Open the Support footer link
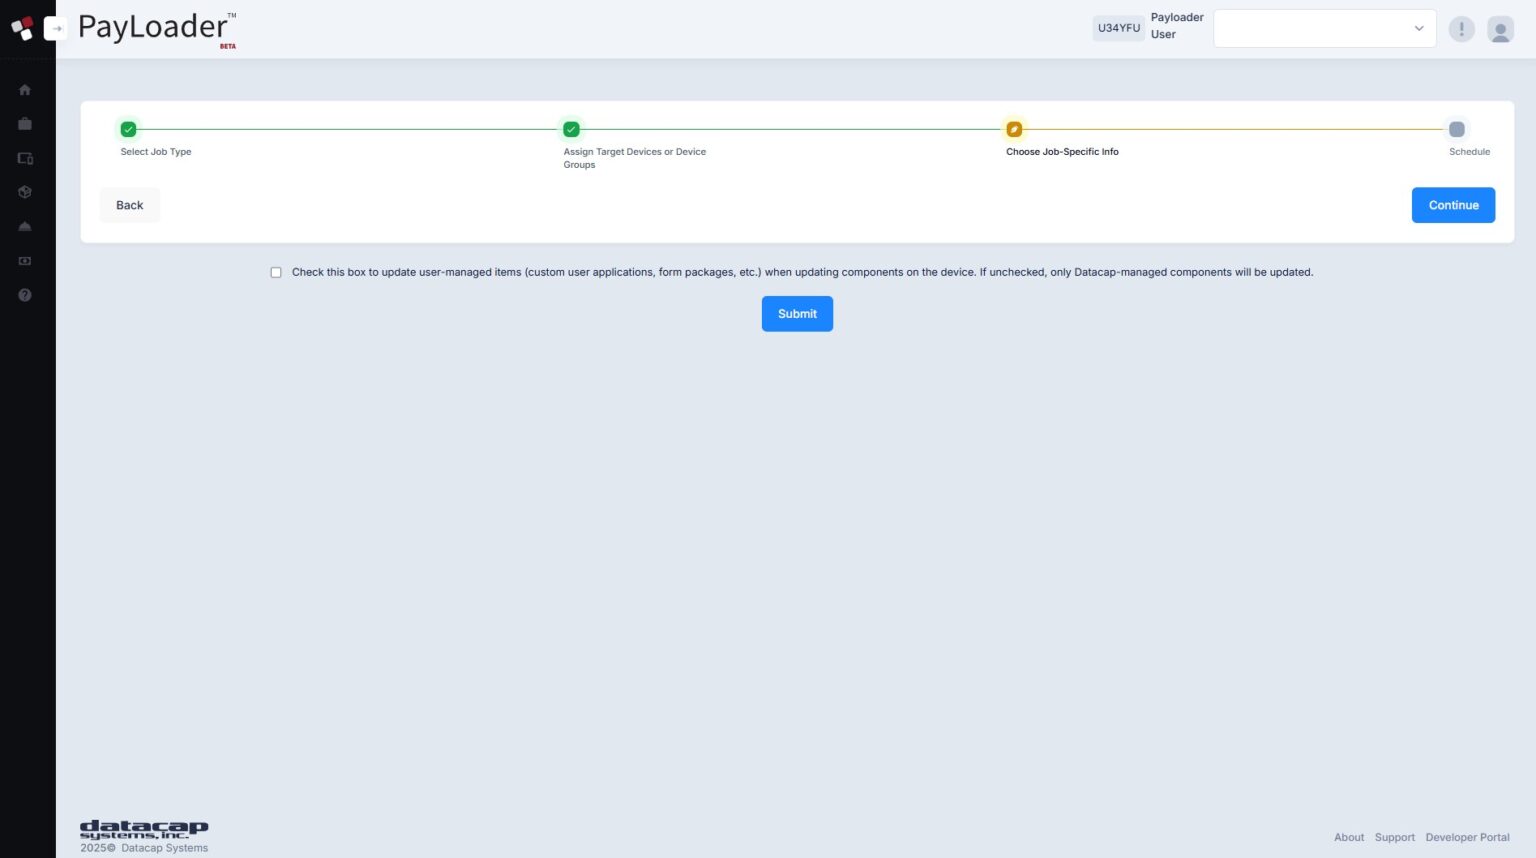The width and height of the screenshot is (1536, 858). 1395,838
